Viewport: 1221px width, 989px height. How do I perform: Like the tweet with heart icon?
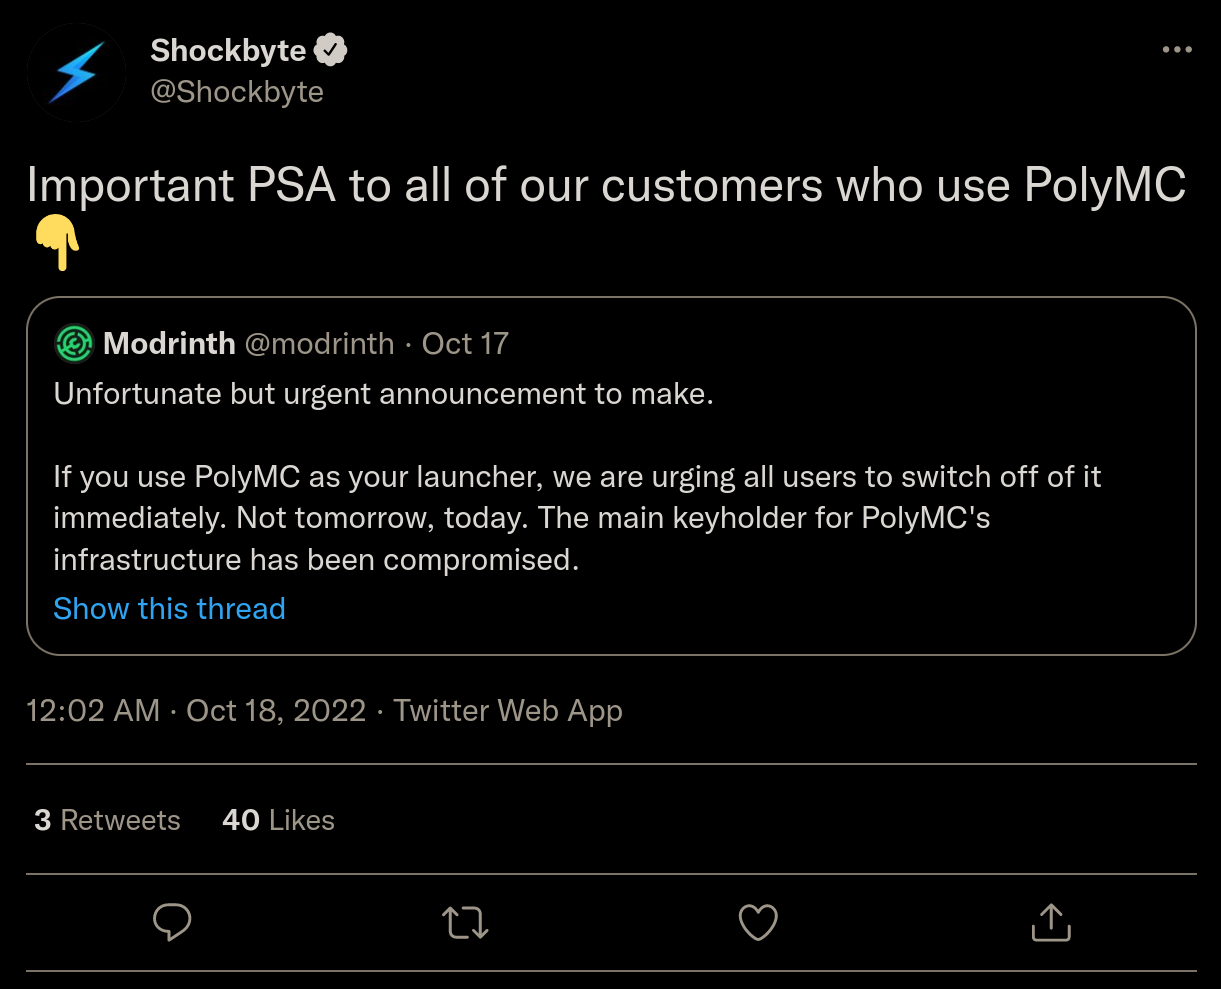click(758, 922)
